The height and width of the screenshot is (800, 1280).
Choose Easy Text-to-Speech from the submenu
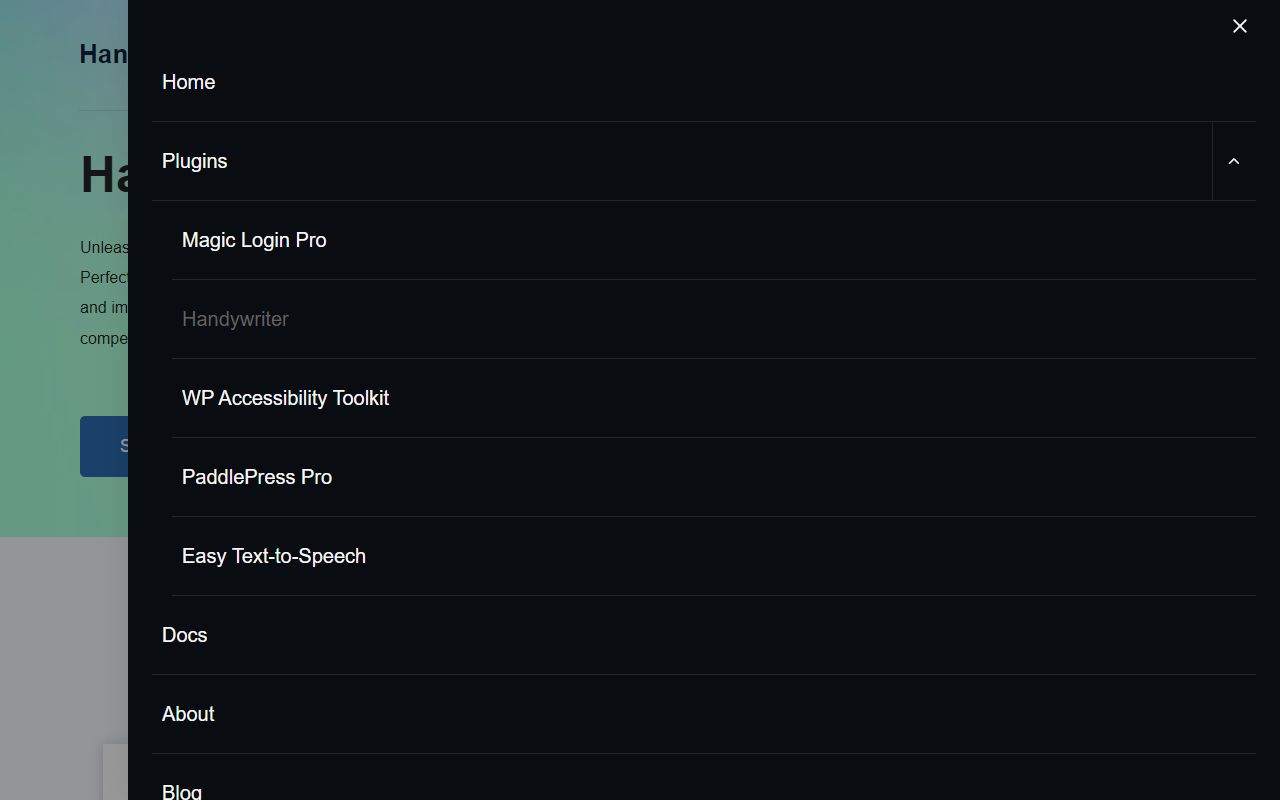coord(274,556)
